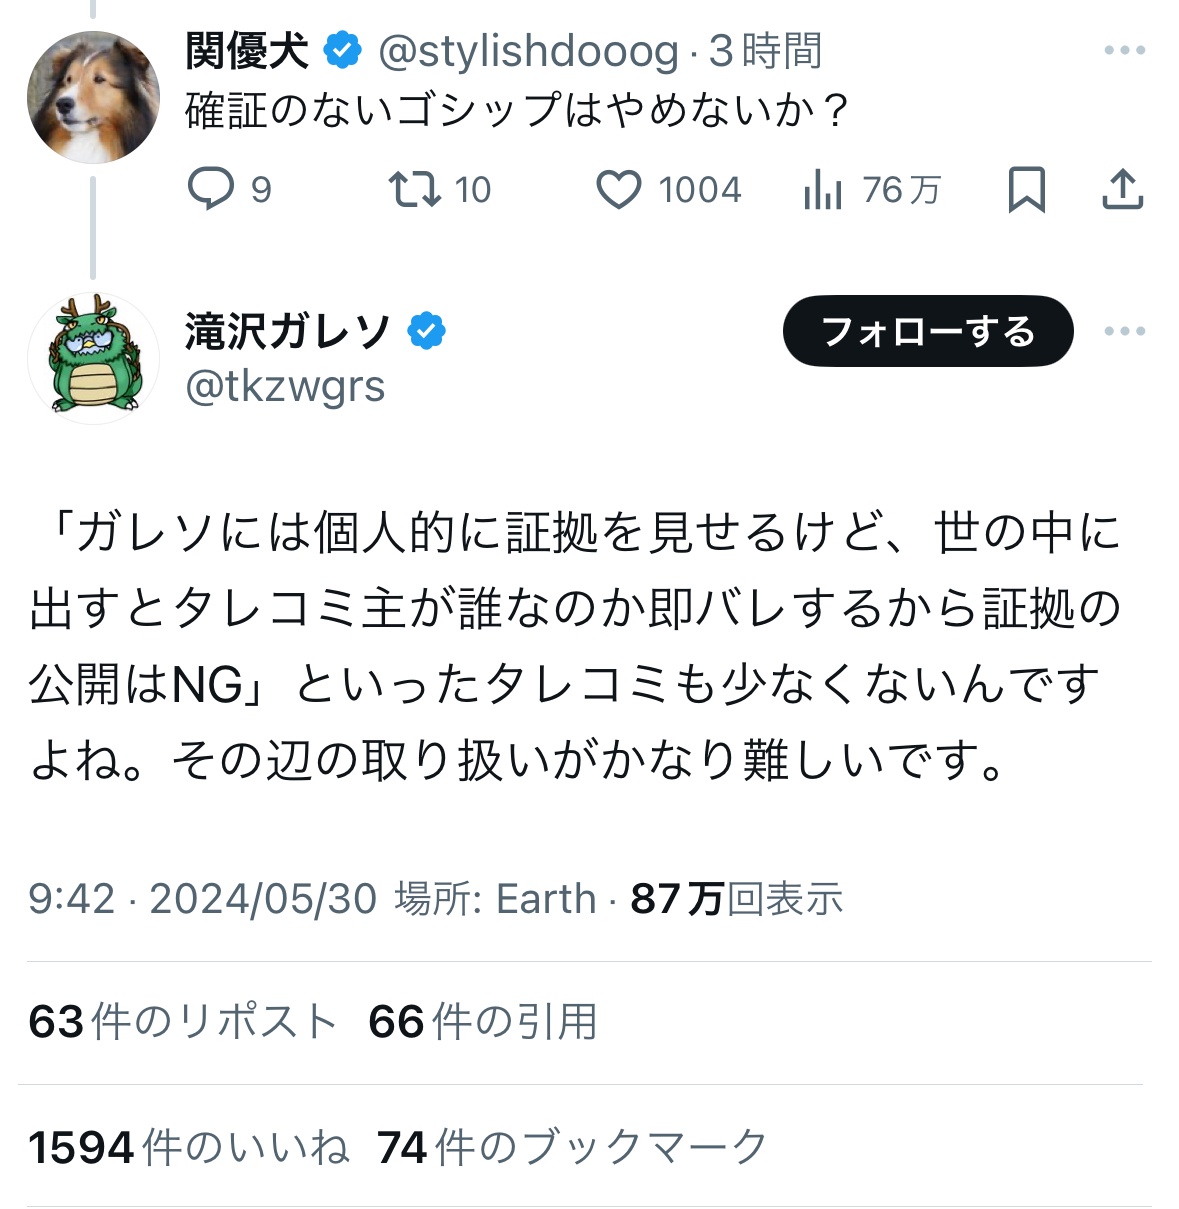Open the 滝沢ガレソ display name
This screenshot has width=1179, height=1209.
click(x=288, y=331)
